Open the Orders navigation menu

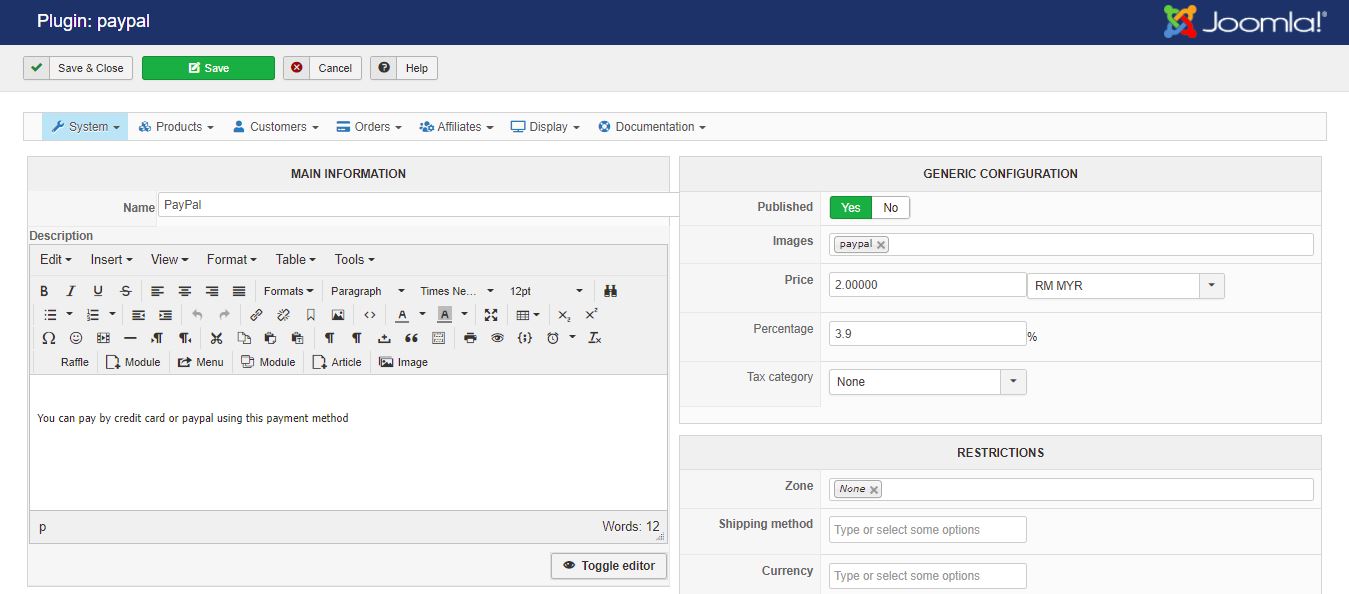coord(369,127)
